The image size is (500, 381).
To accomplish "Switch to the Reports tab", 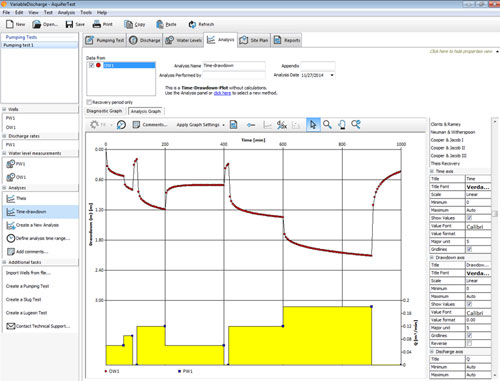I will (287, 40).
